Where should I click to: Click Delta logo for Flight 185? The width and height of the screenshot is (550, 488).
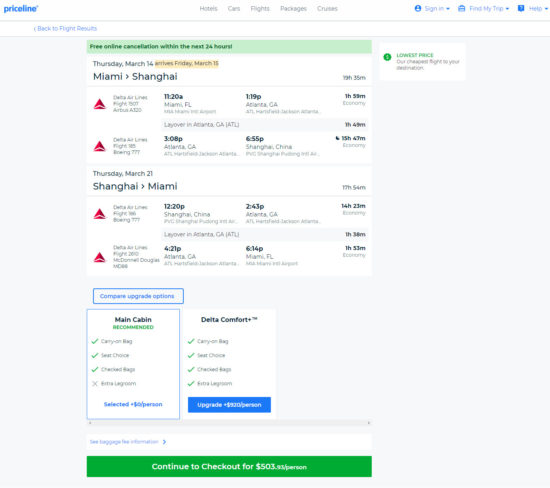pos(100,146)
